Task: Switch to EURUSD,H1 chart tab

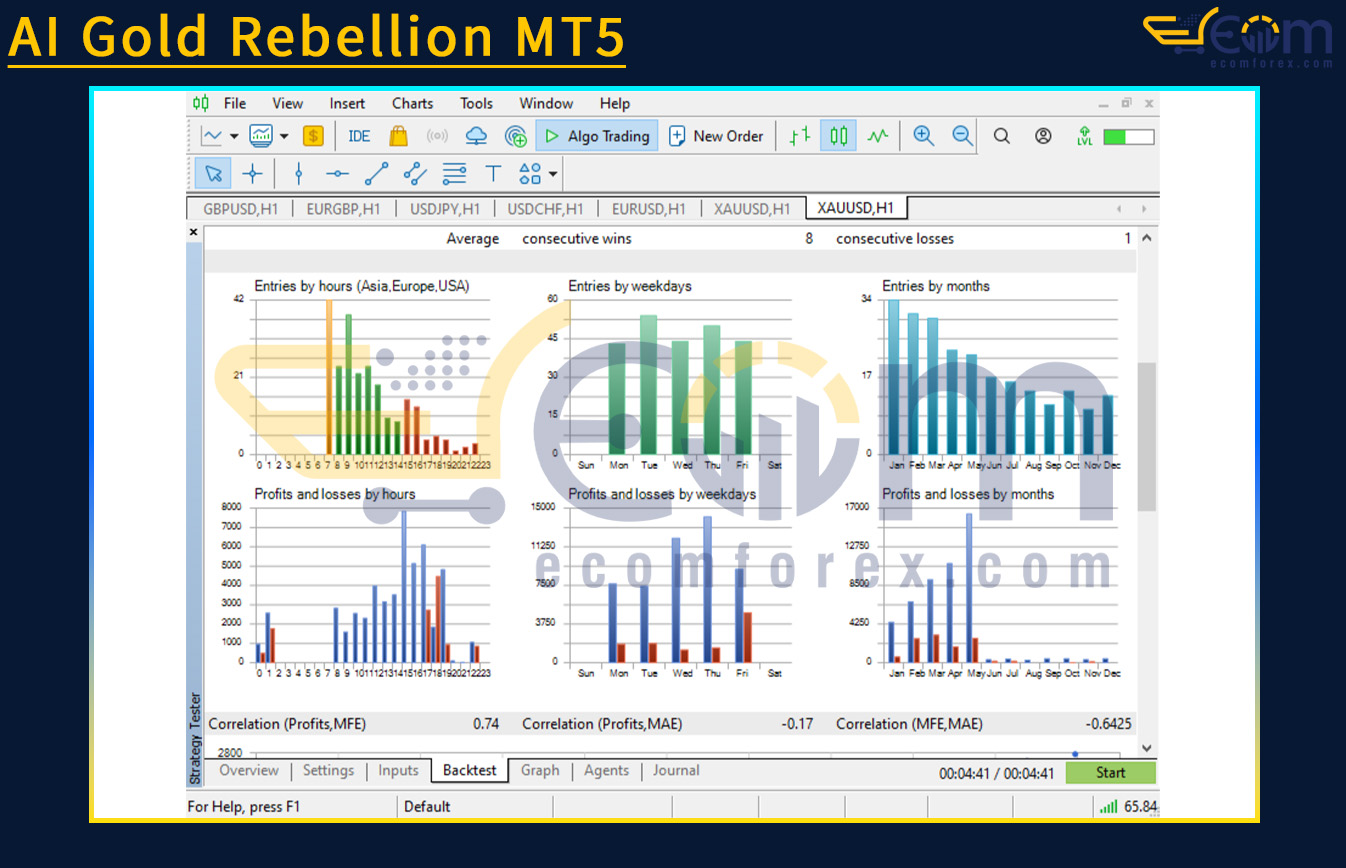Action: point(648,209)
